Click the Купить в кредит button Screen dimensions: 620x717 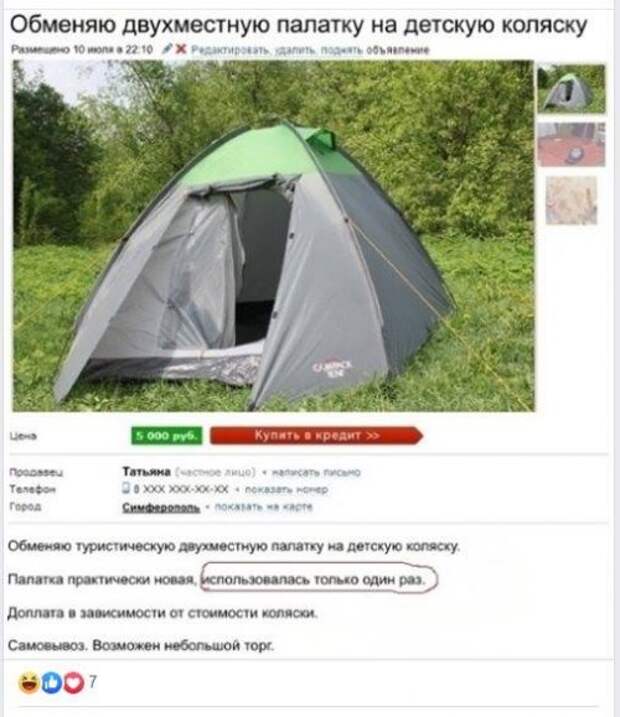(316, 435)
